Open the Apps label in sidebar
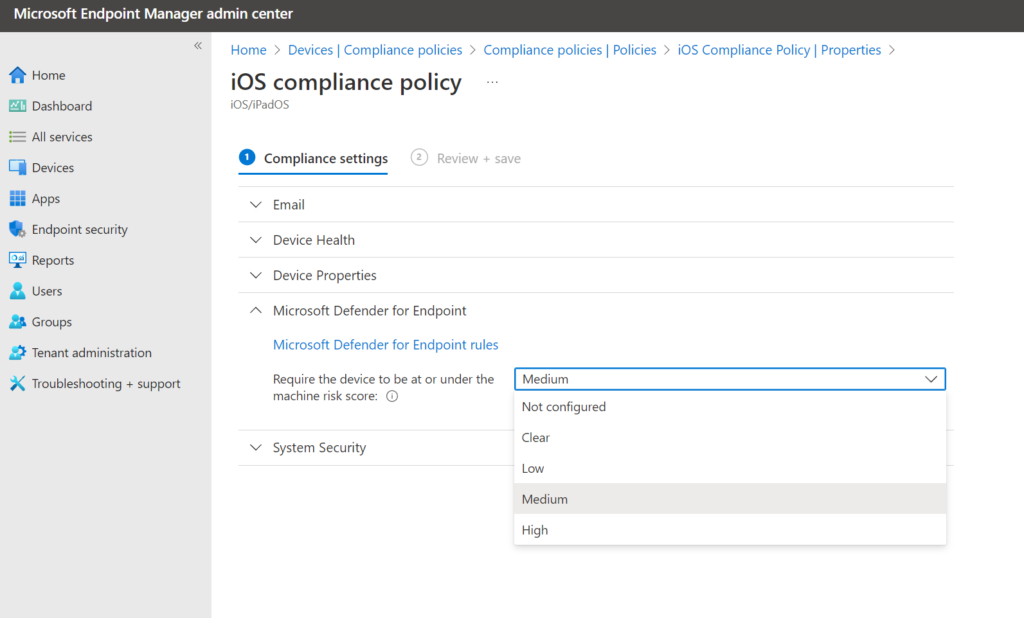The image size is (1024, 618). pos(46,199)
